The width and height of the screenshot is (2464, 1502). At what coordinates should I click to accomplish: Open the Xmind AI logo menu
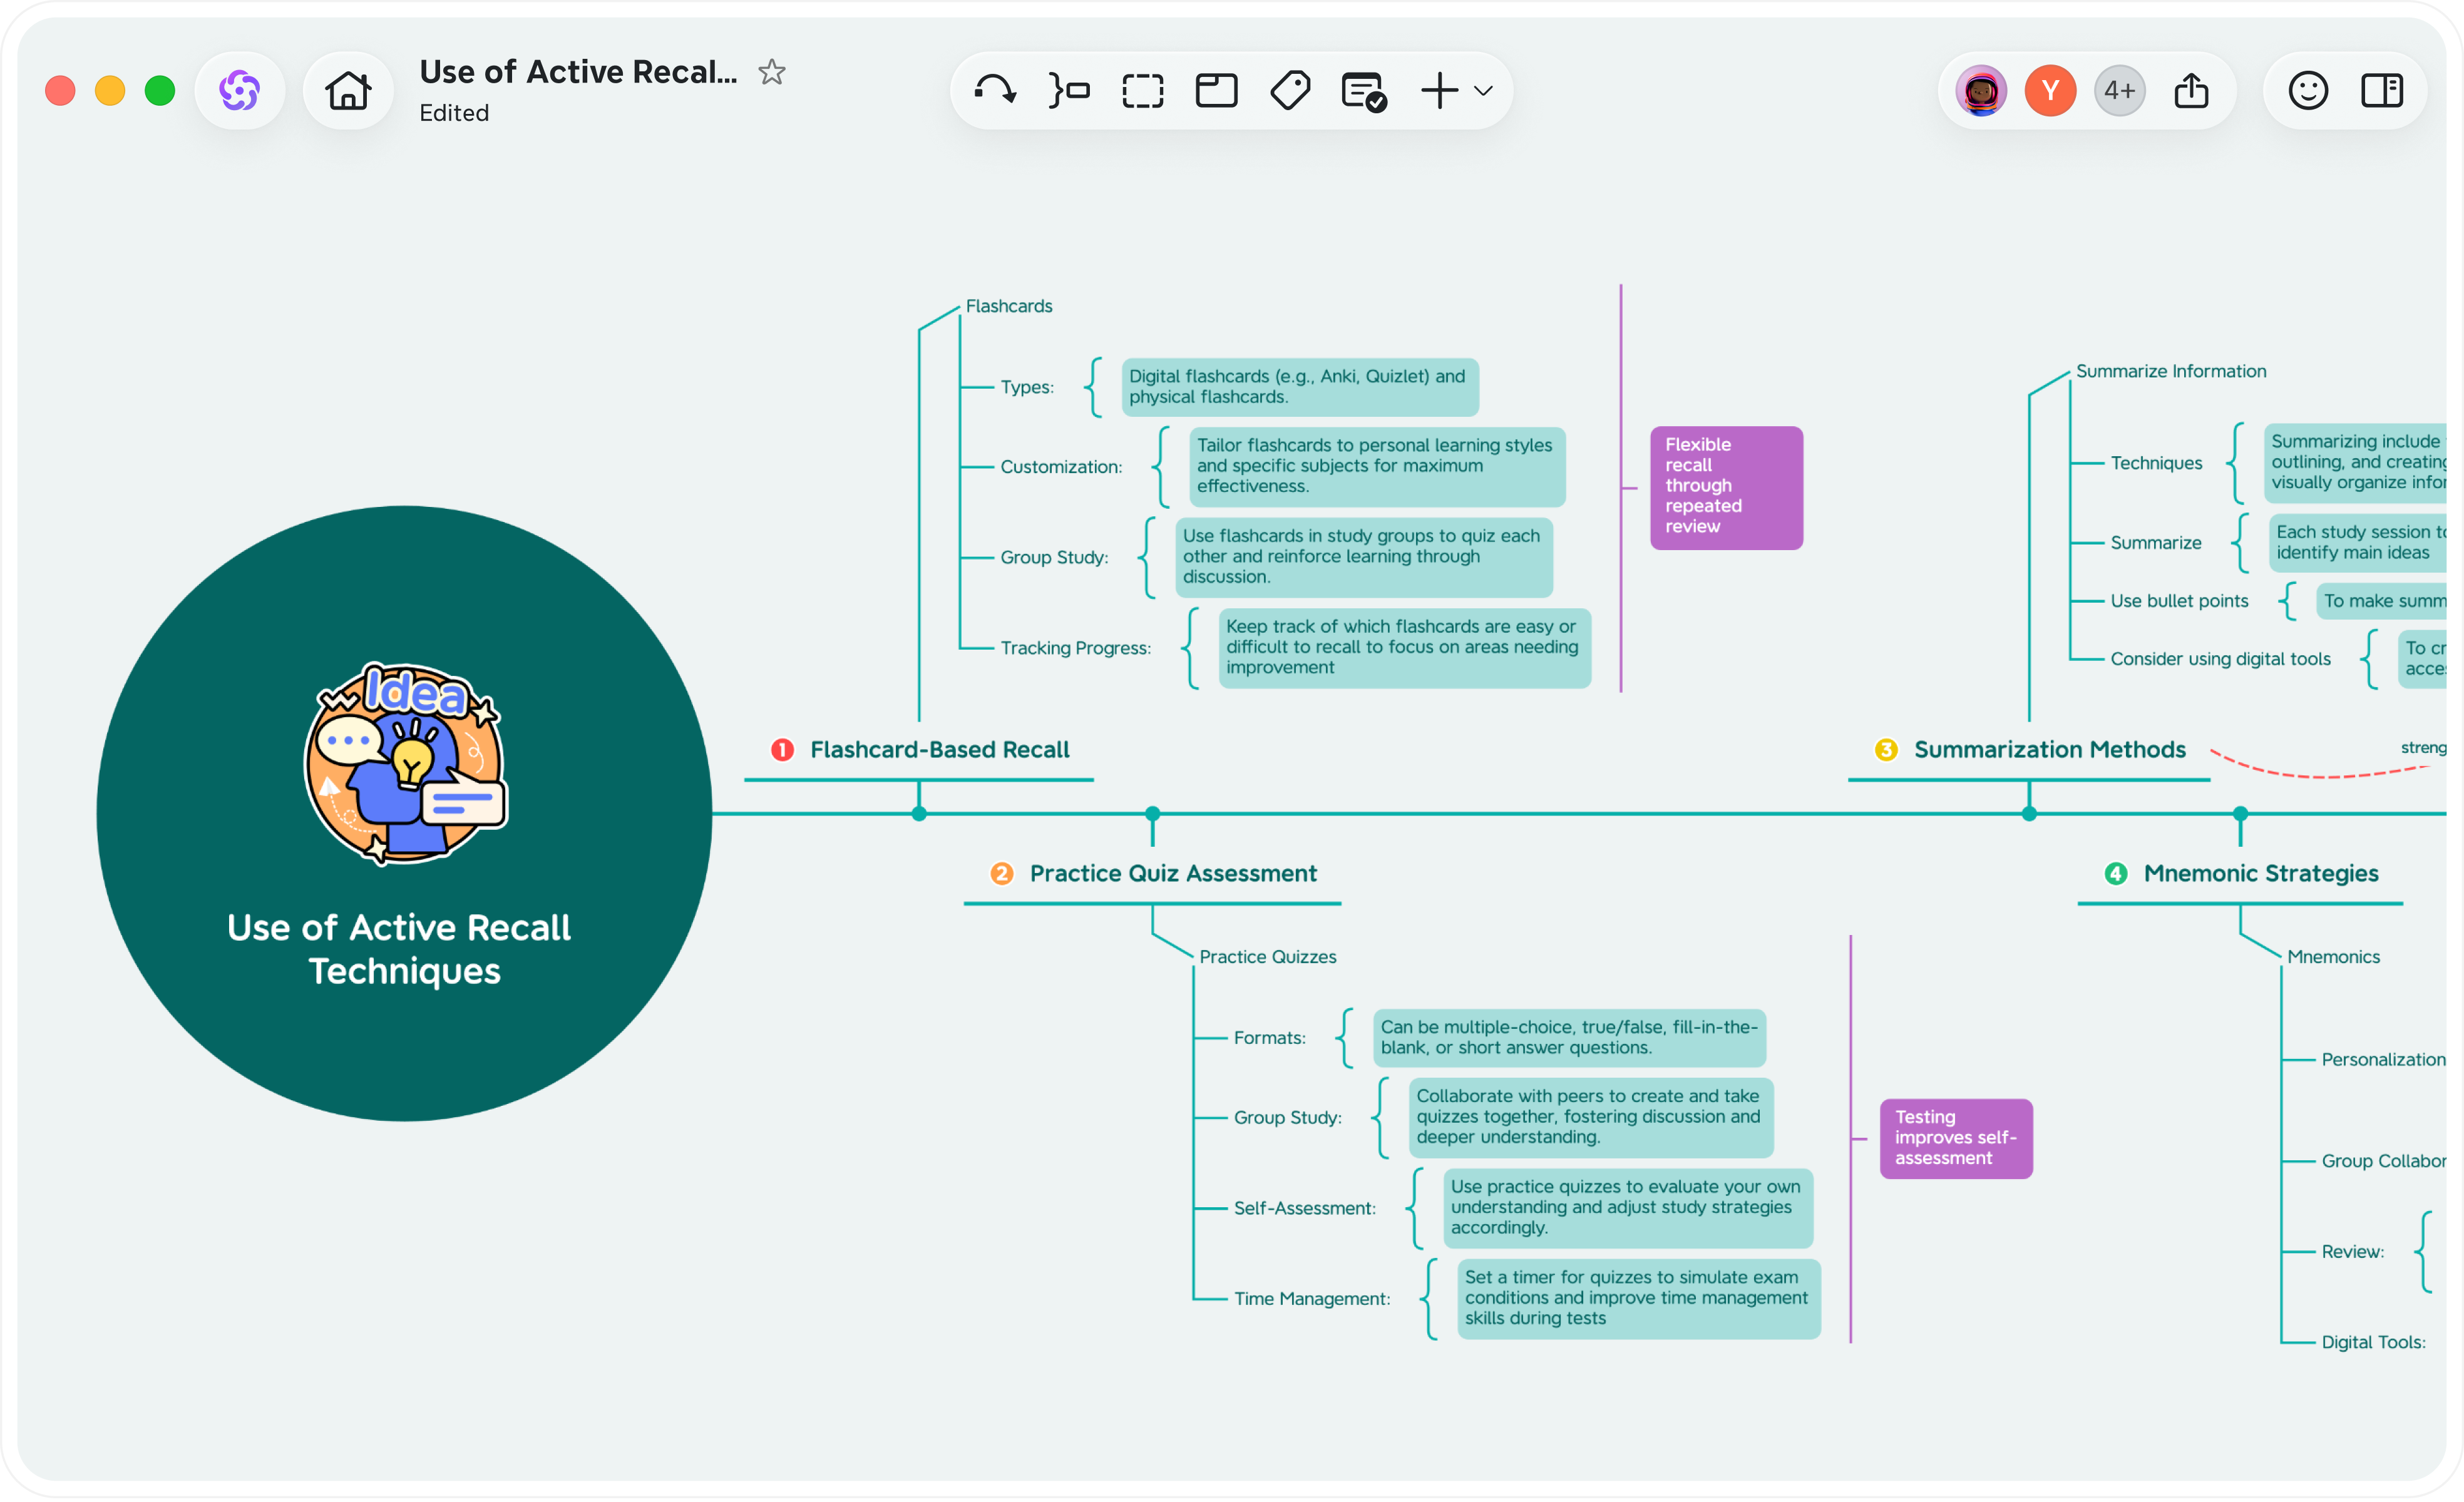tap(240, 91)
